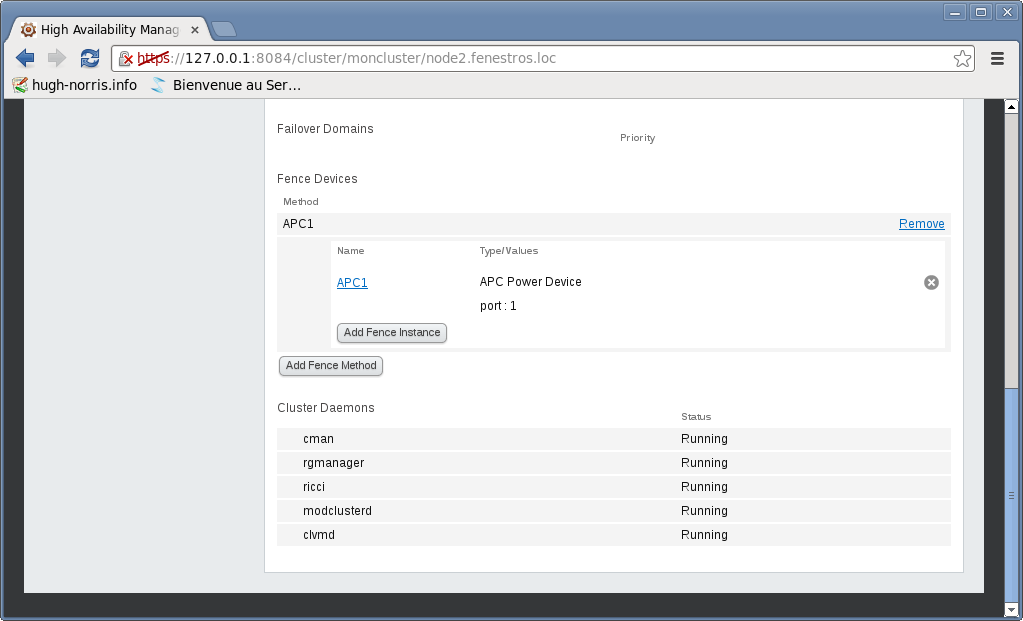Viewport: 1023px width, 621px height.
Task: Open the Bienvenue au Ser... bookmark
Action: pos(226,85)
